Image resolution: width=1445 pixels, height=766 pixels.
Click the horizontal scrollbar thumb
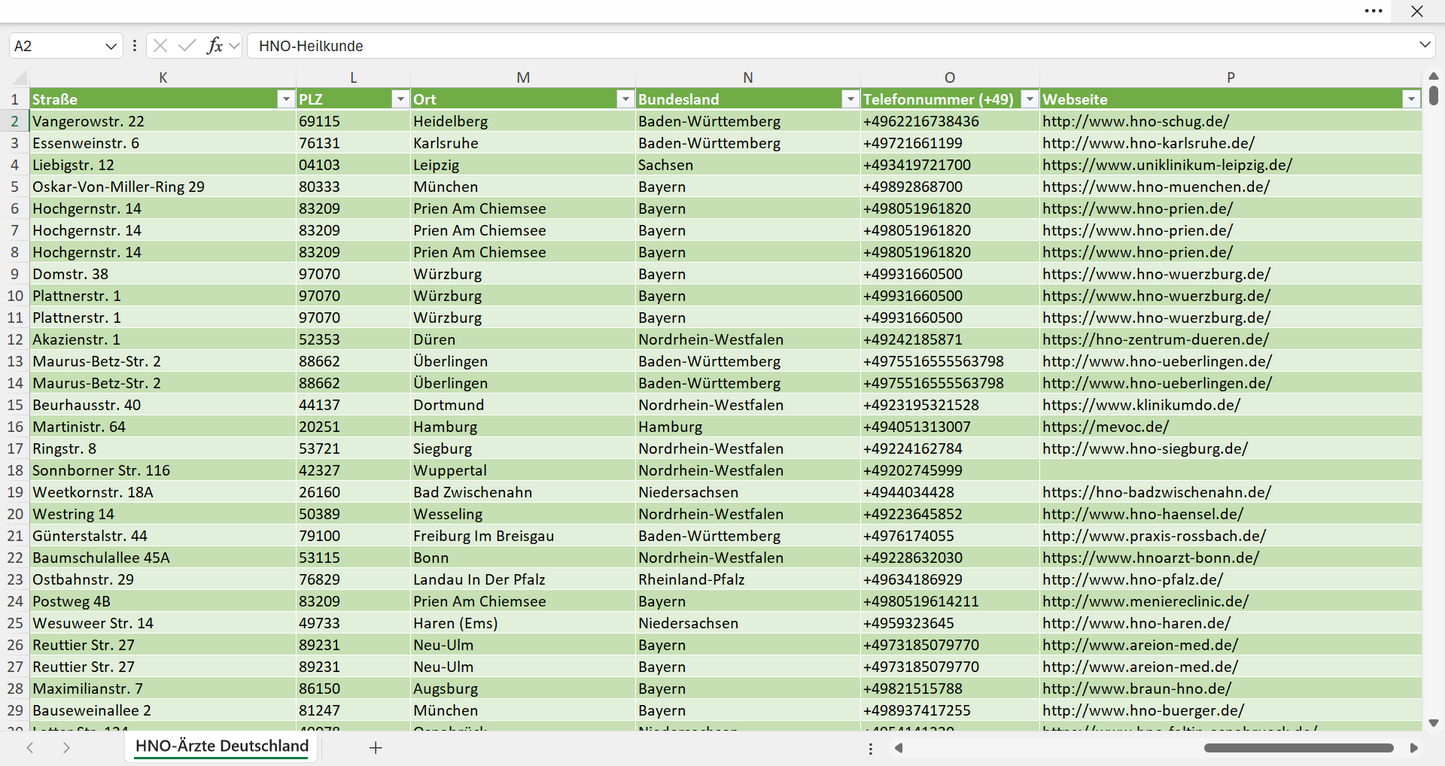pyautogui.click(x=1298, y=748)
